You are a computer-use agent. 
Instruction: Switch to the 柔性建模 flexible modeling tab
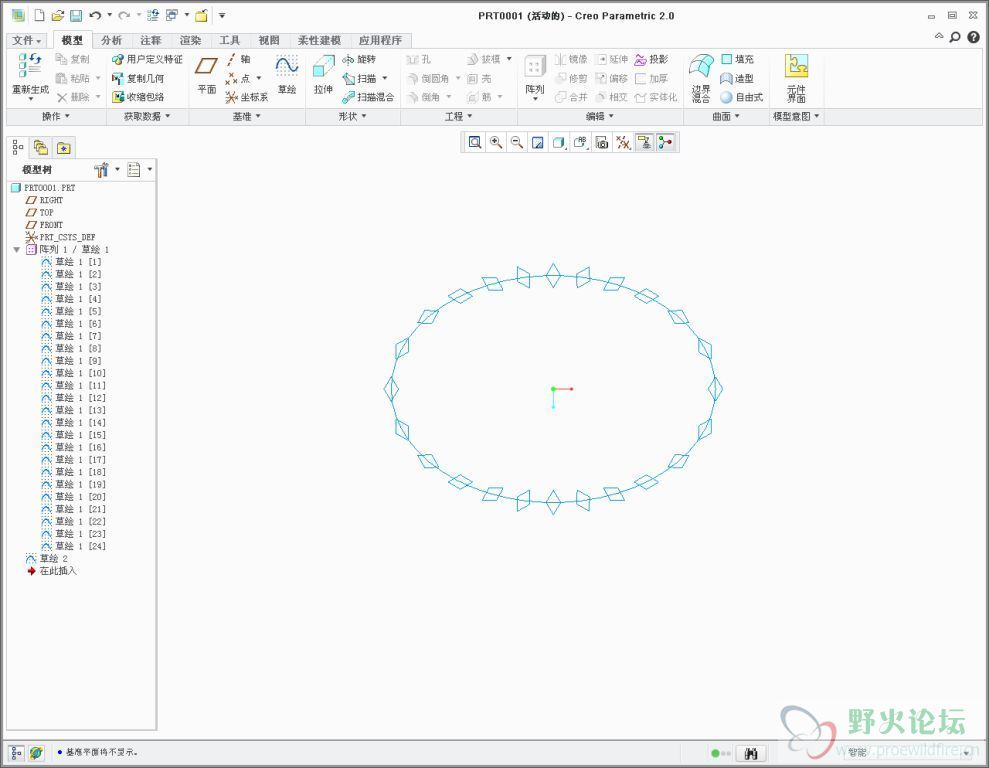(319, 40)
